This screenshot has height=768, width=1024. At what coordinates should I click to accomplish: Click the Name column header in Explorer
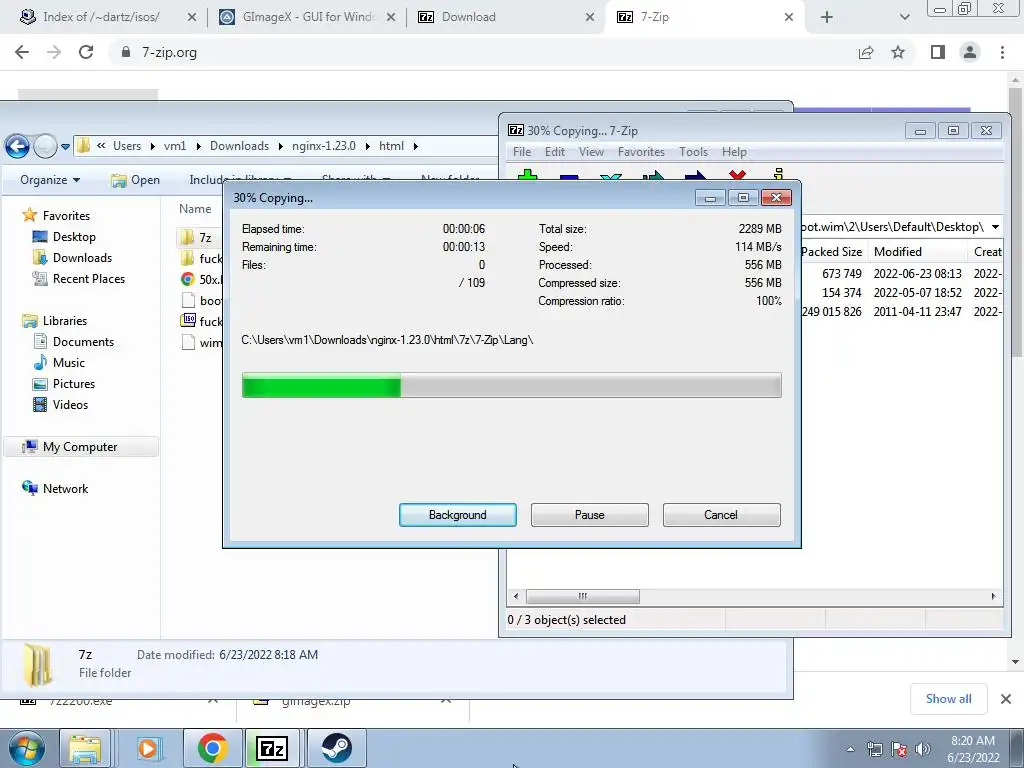[x=195, y=209]
